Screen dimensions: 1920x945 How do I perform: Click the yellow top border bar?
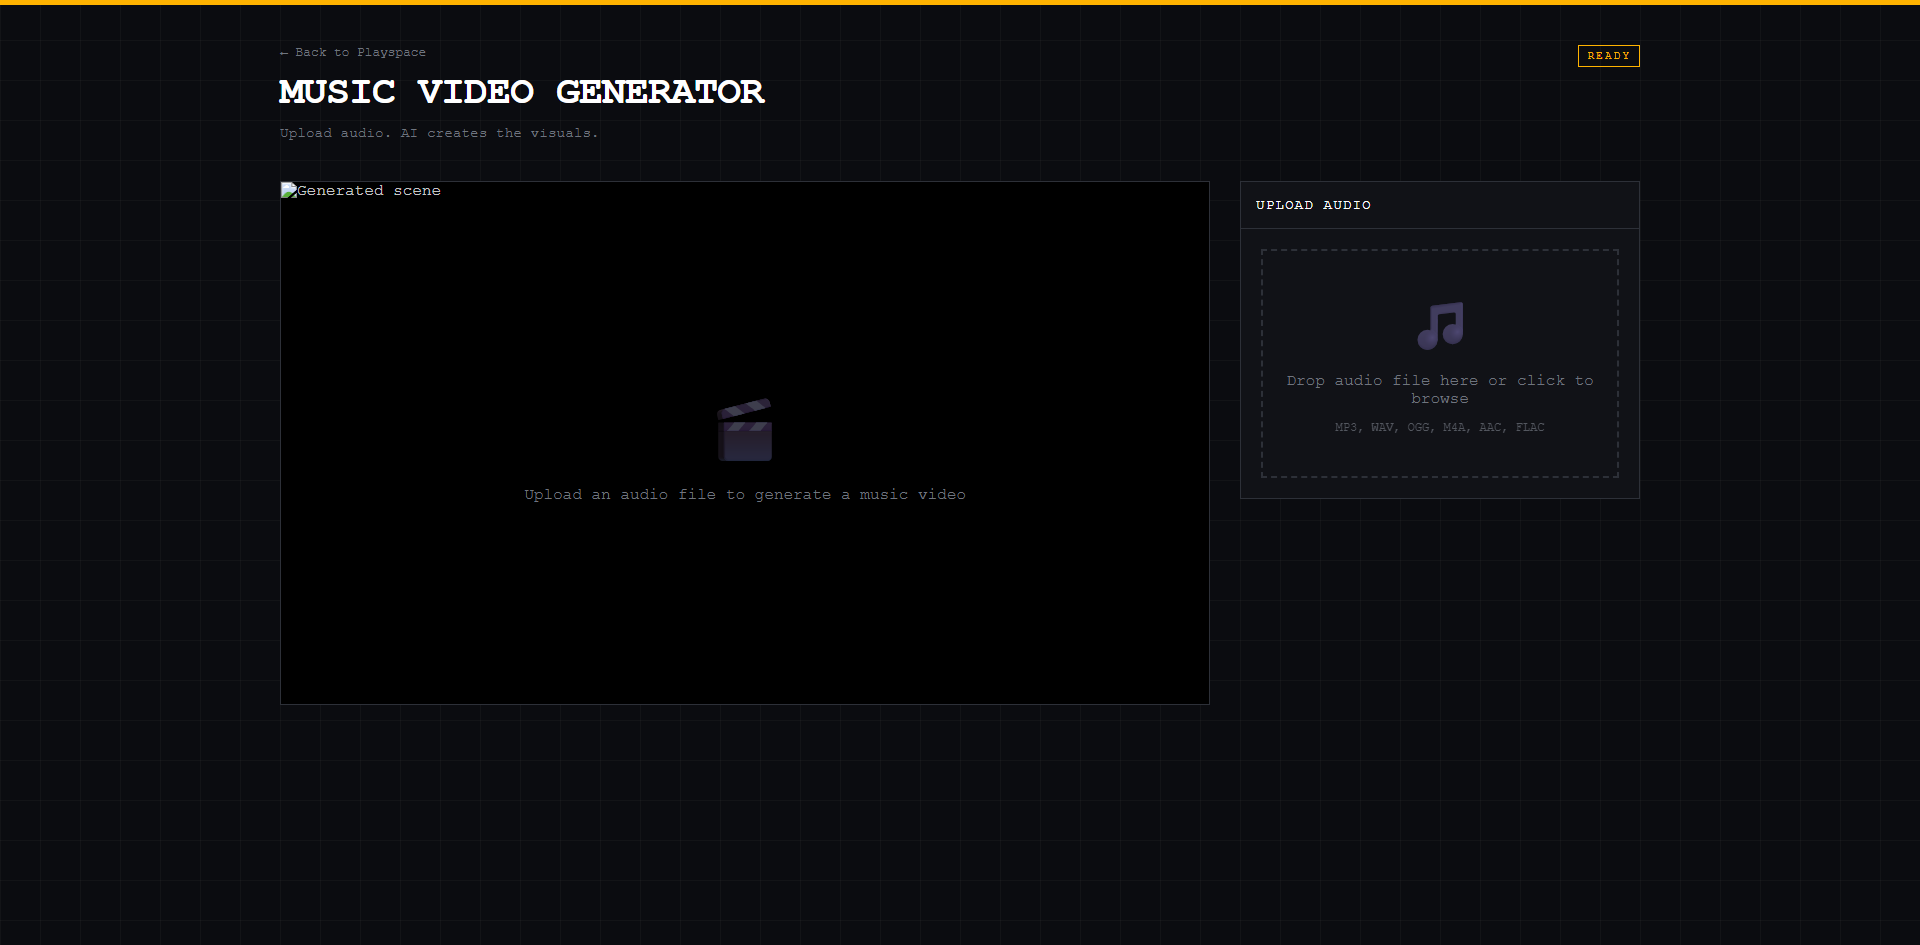pyautogui.click(x=960, y=2)
